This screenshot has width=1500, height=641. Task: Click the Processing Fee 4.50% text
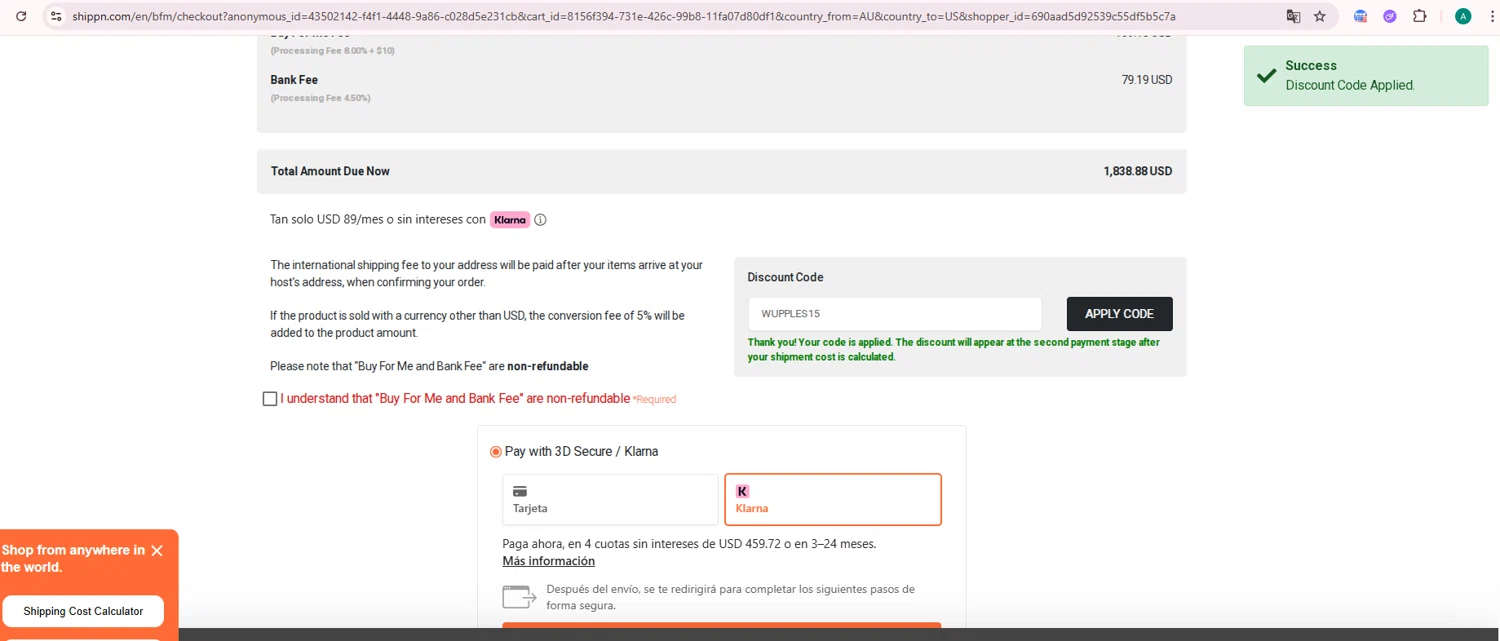tap(320, 98)
